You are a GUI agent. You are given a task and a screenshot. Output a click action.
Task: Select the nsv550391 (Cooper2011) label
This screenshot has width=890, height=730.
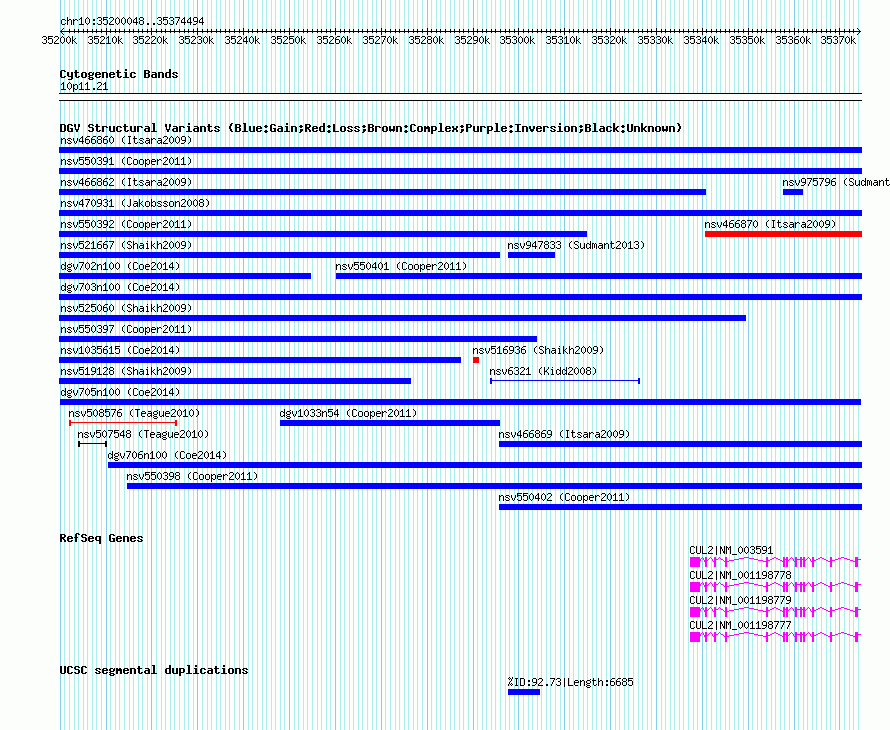(x=126, y=161)
